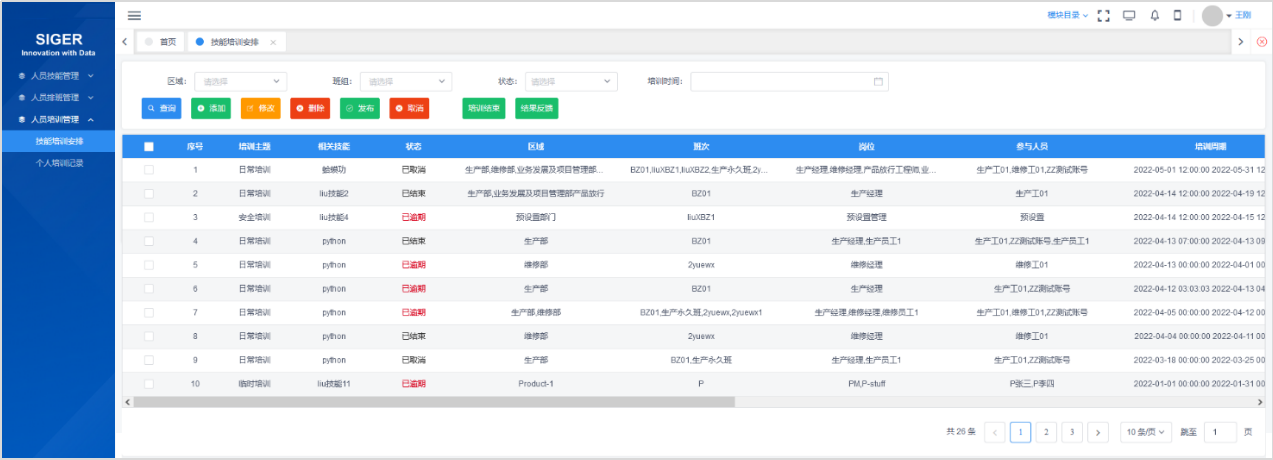Check the checkbox for row 5

coord(149,265)
